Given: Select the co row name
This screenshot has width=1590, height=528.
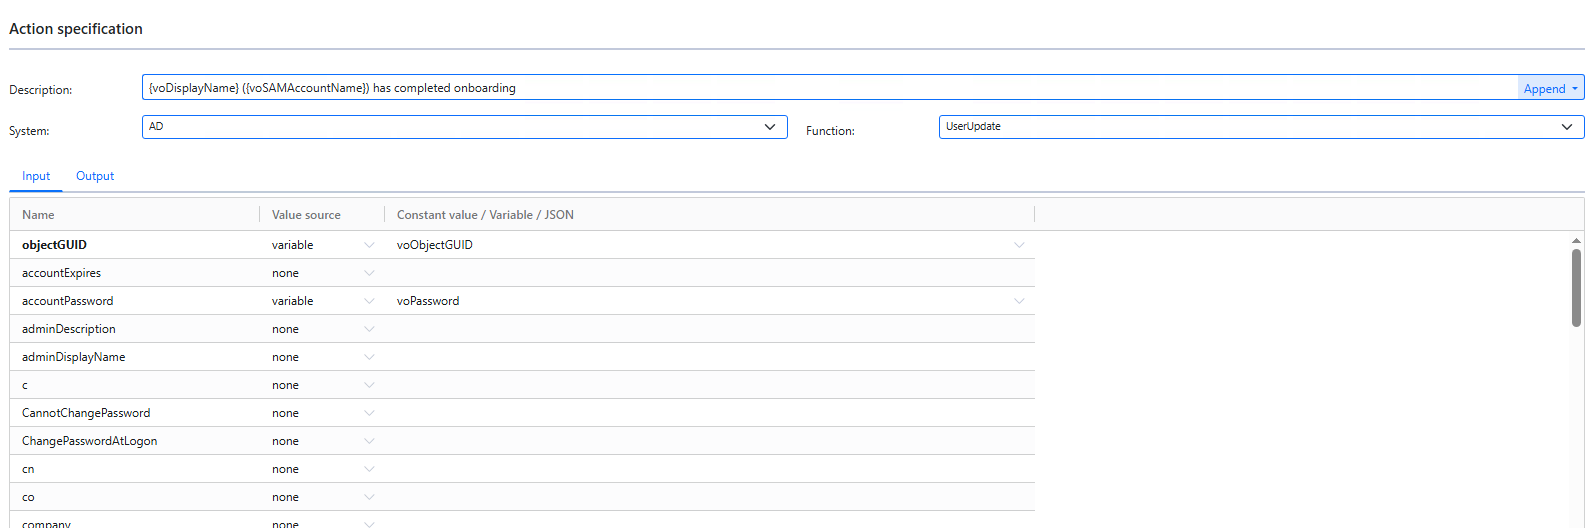Looking at the screenshot, I should point(28,497).
